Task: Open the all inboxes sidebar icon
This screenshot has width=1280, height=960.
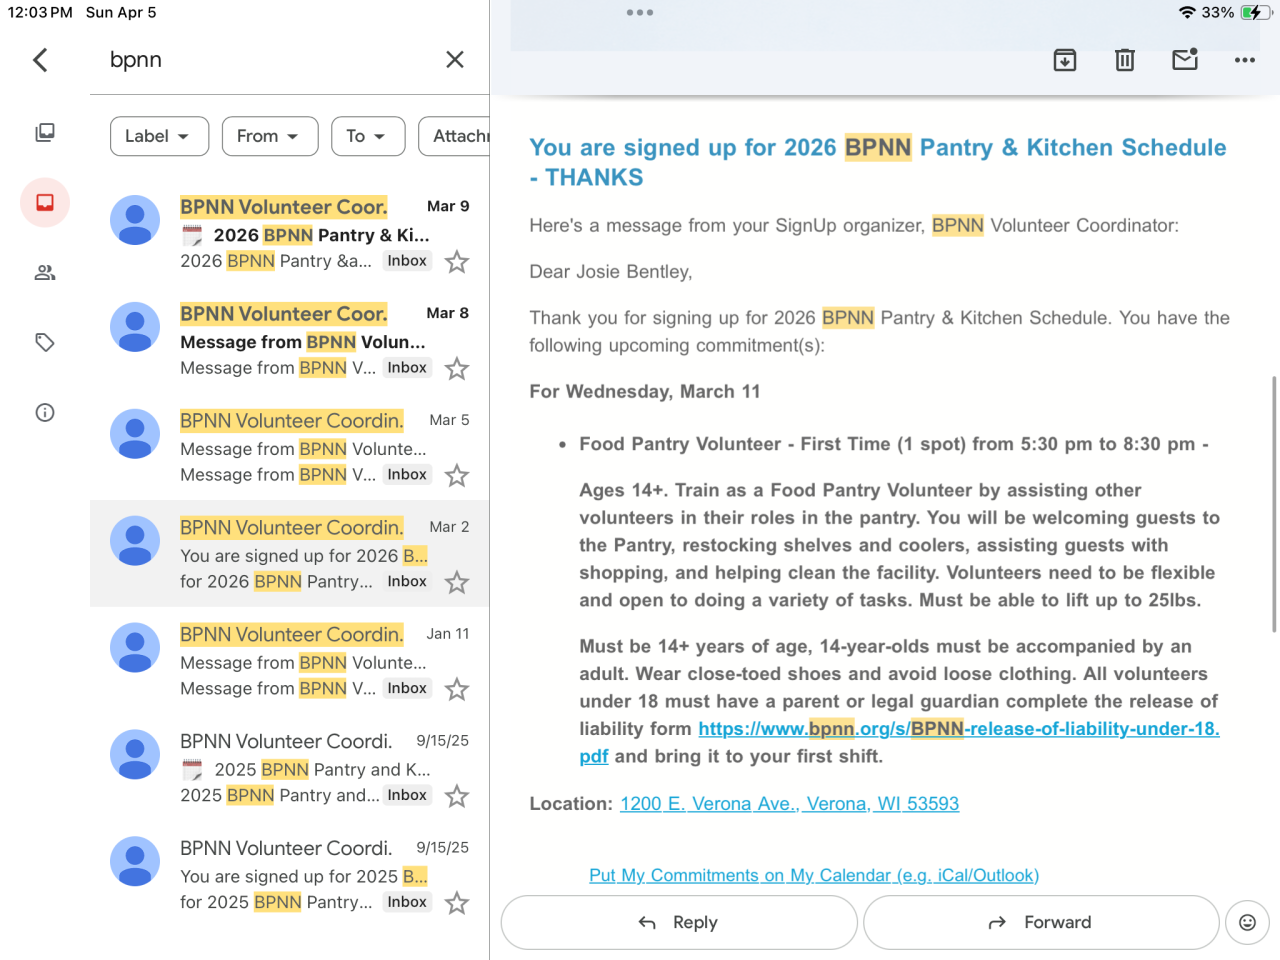Action: pos(45,133)
